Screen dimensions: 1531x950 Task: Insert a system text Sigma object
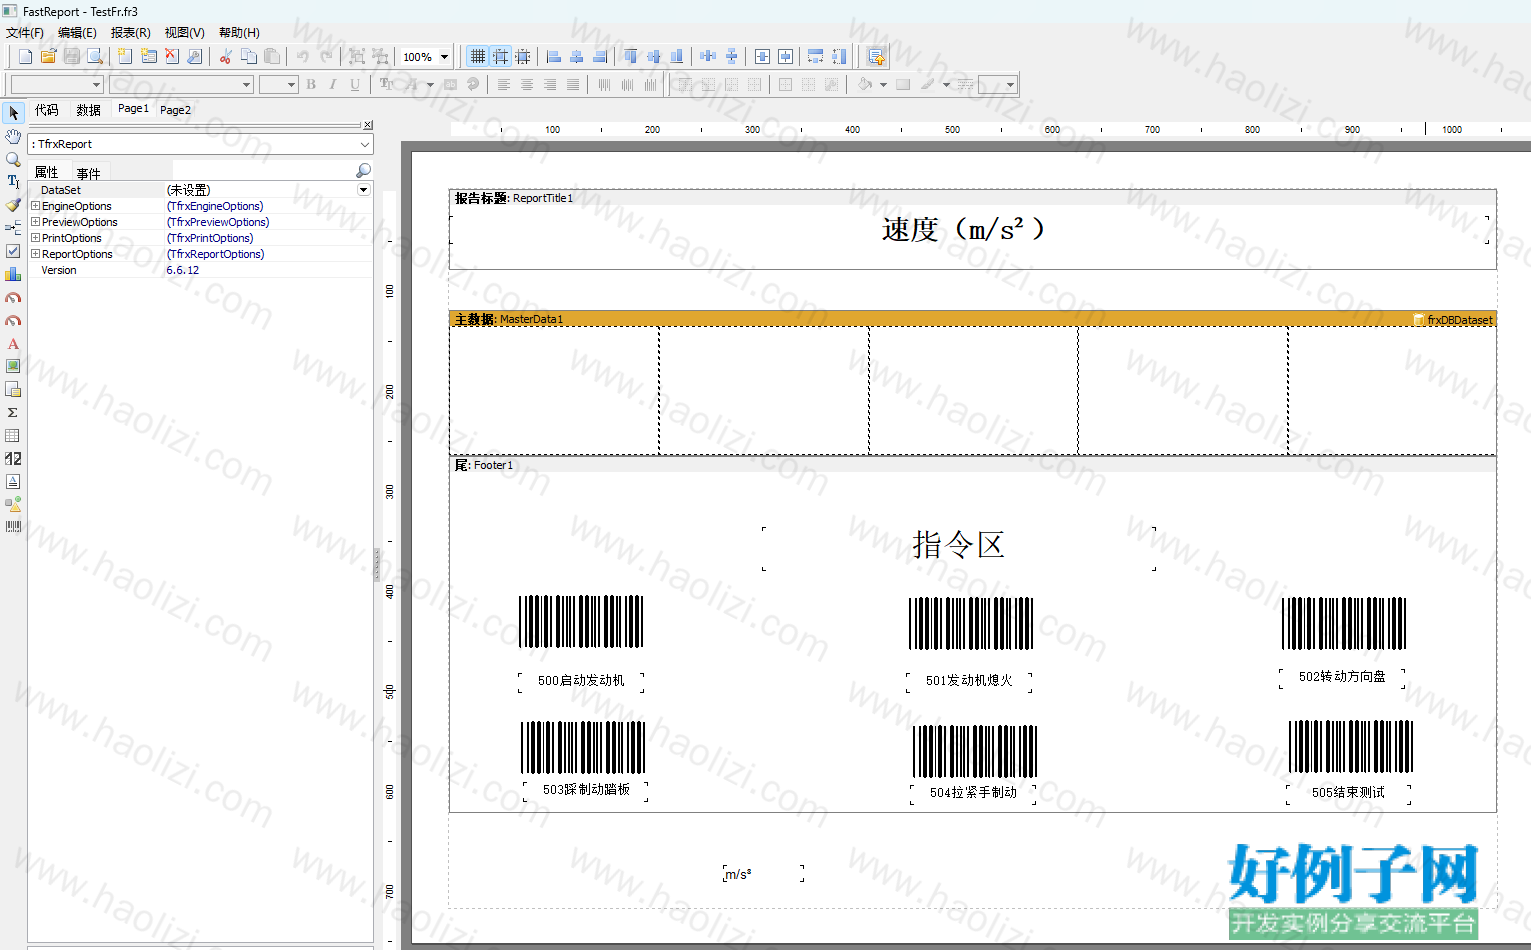[13, 412]
